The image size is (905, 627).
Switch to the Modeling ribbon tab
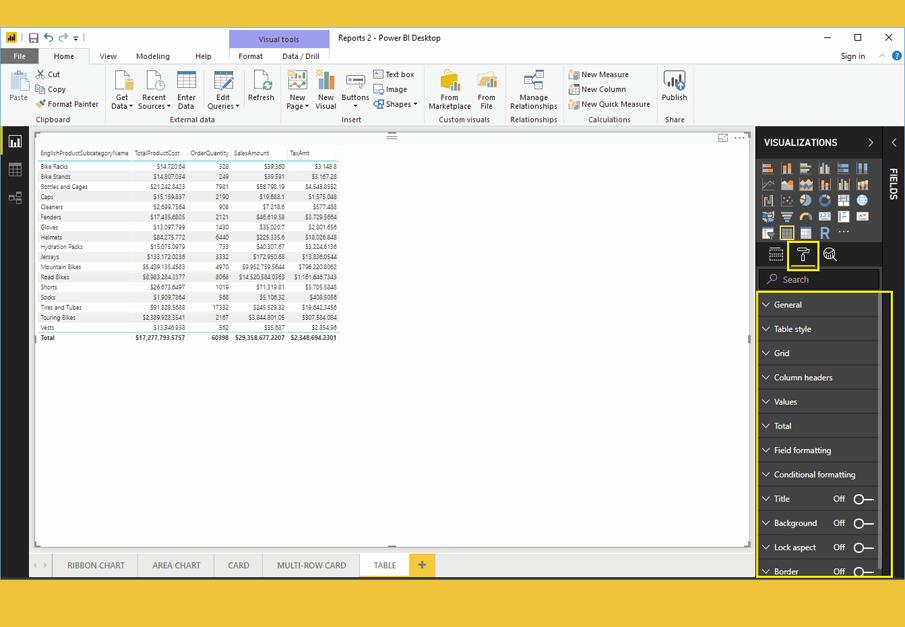coord(153,56)
